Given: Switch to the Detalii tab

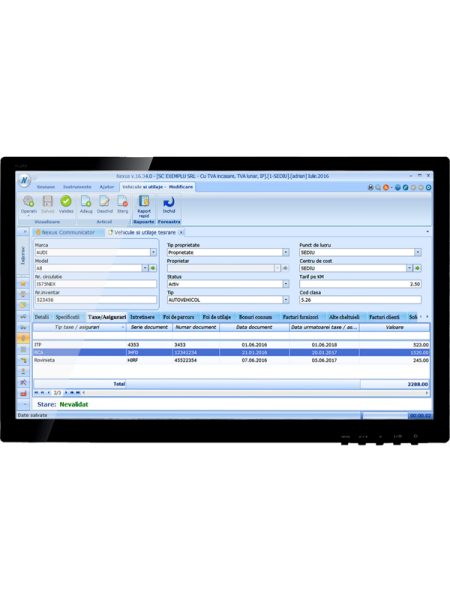Looking at the screenshot, I should coord(42,317).
